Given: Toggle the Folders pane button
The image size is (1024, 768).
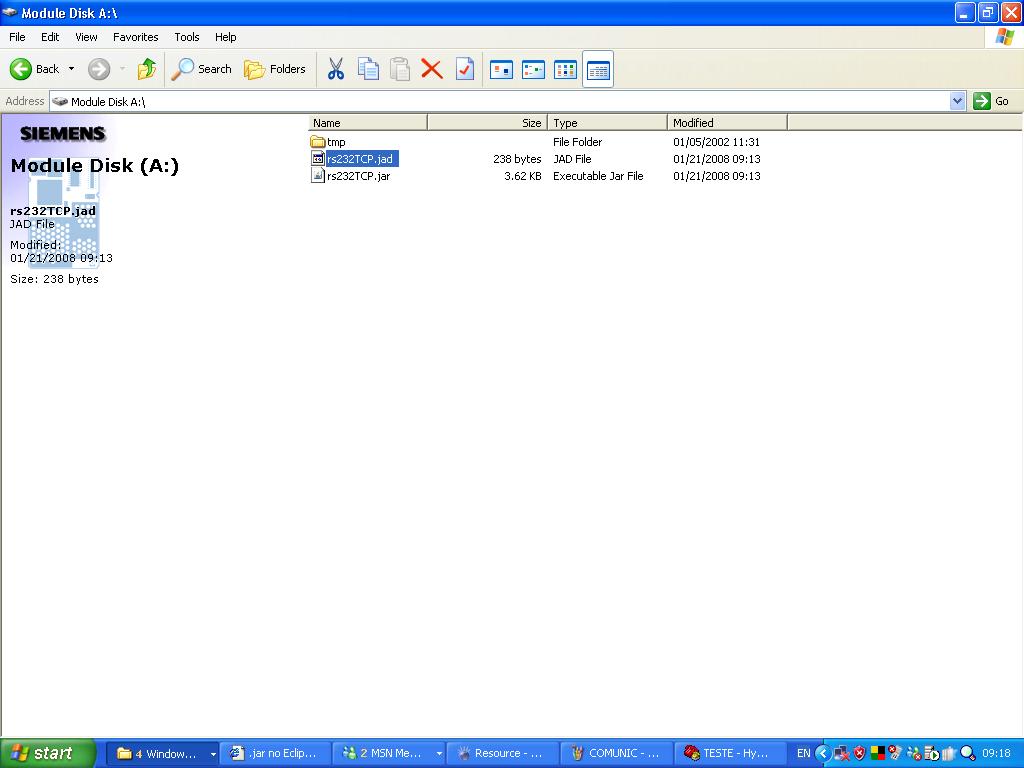Looking at the screenshot, I should 274,69.
